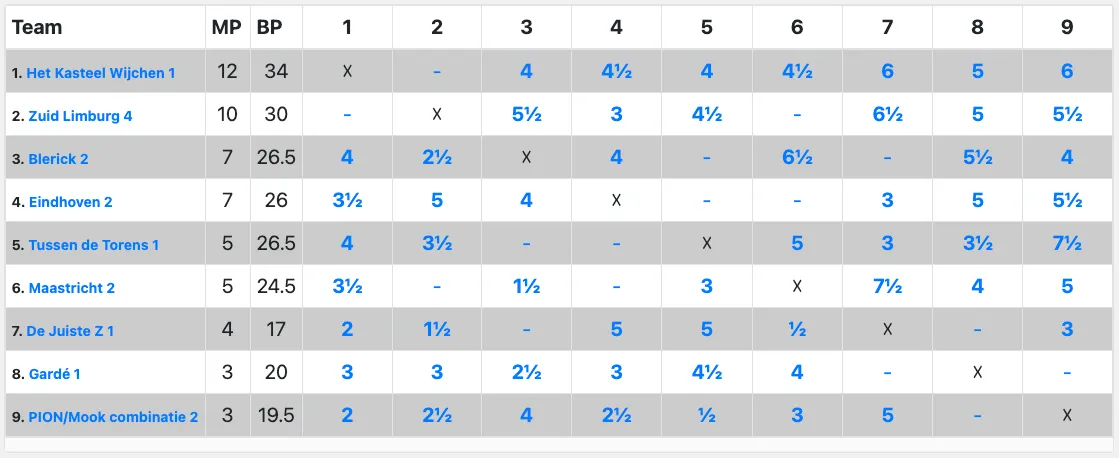The width and height of the screenshot is (1119, 458).
Task: Open Zuid Limburg 4's 6½ result against team 7
Action: (887, 114)
